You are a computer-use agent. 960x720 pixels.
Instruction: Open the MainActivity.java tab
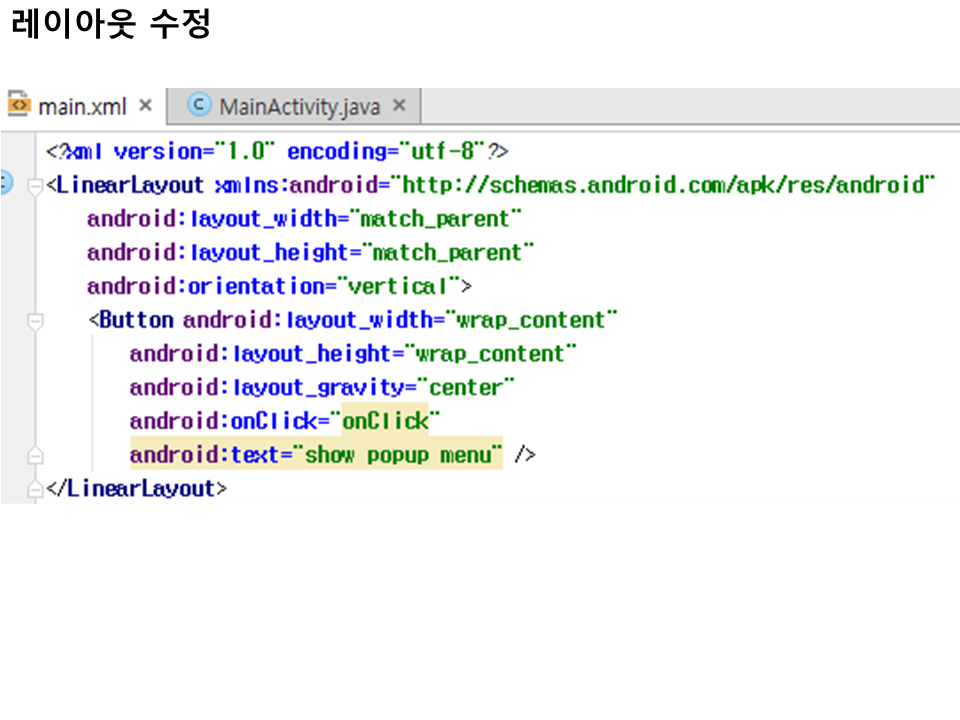(x=299, y=106)
